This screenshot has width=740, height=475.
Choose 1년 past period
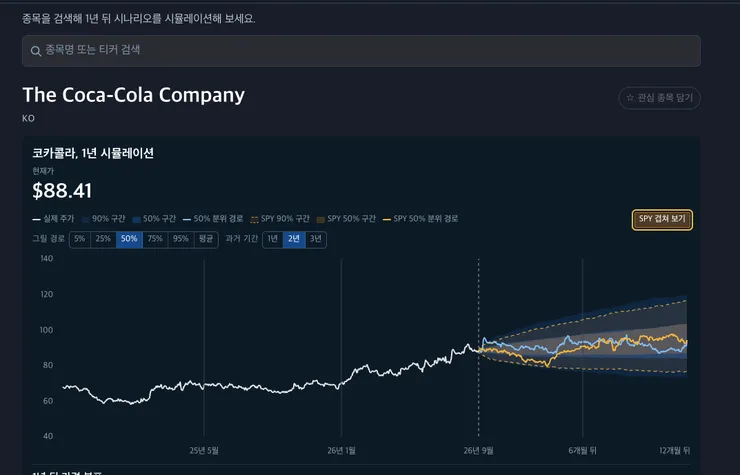pyautogui.click(x=273, y=239)
